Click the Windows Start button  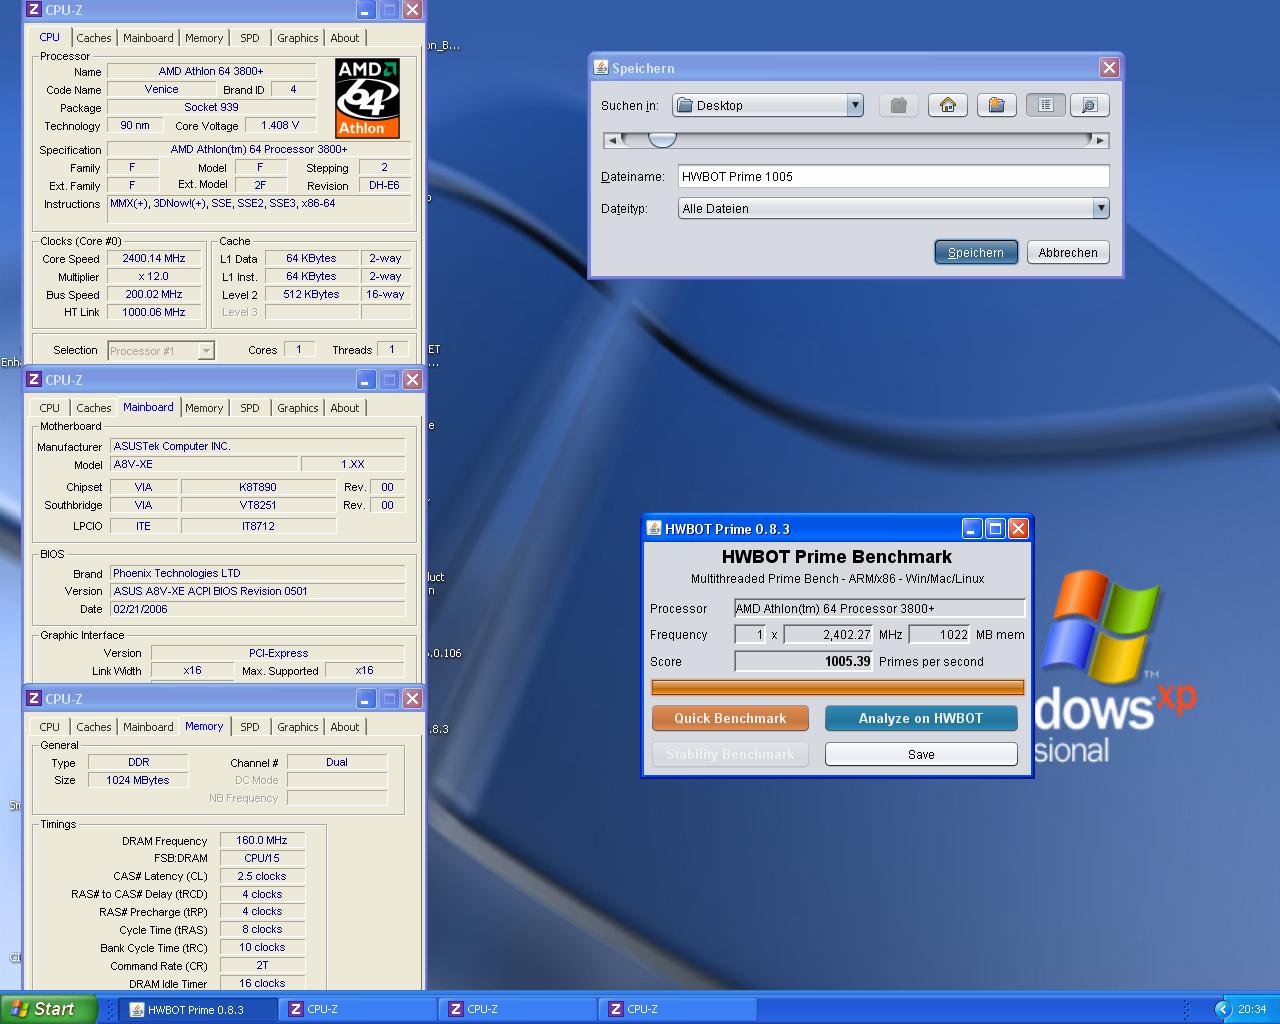click(x=48, y=1009)
